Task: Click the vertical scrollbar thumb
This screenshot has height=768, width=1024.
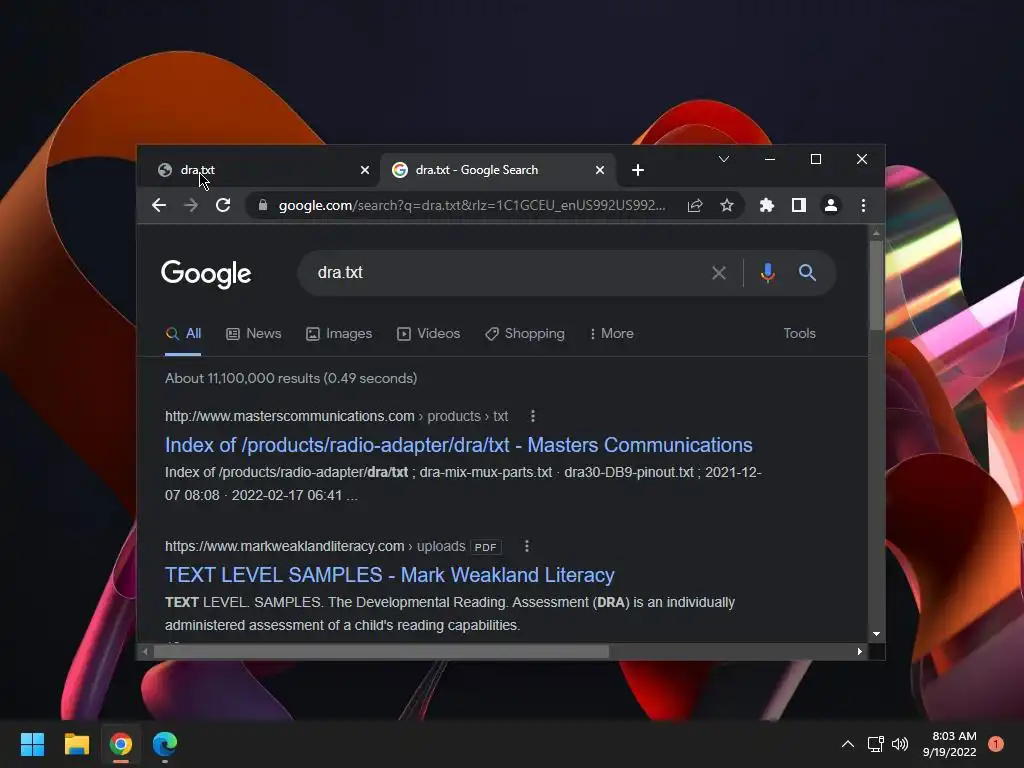Action: point(876,285)
